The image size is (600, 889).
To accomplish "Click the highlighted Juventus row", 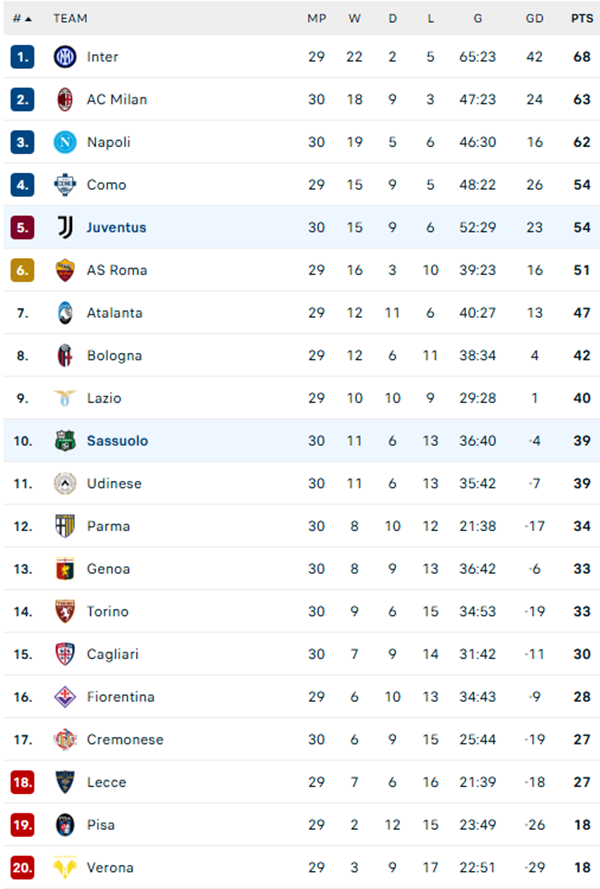I will (x=300, y=227).
